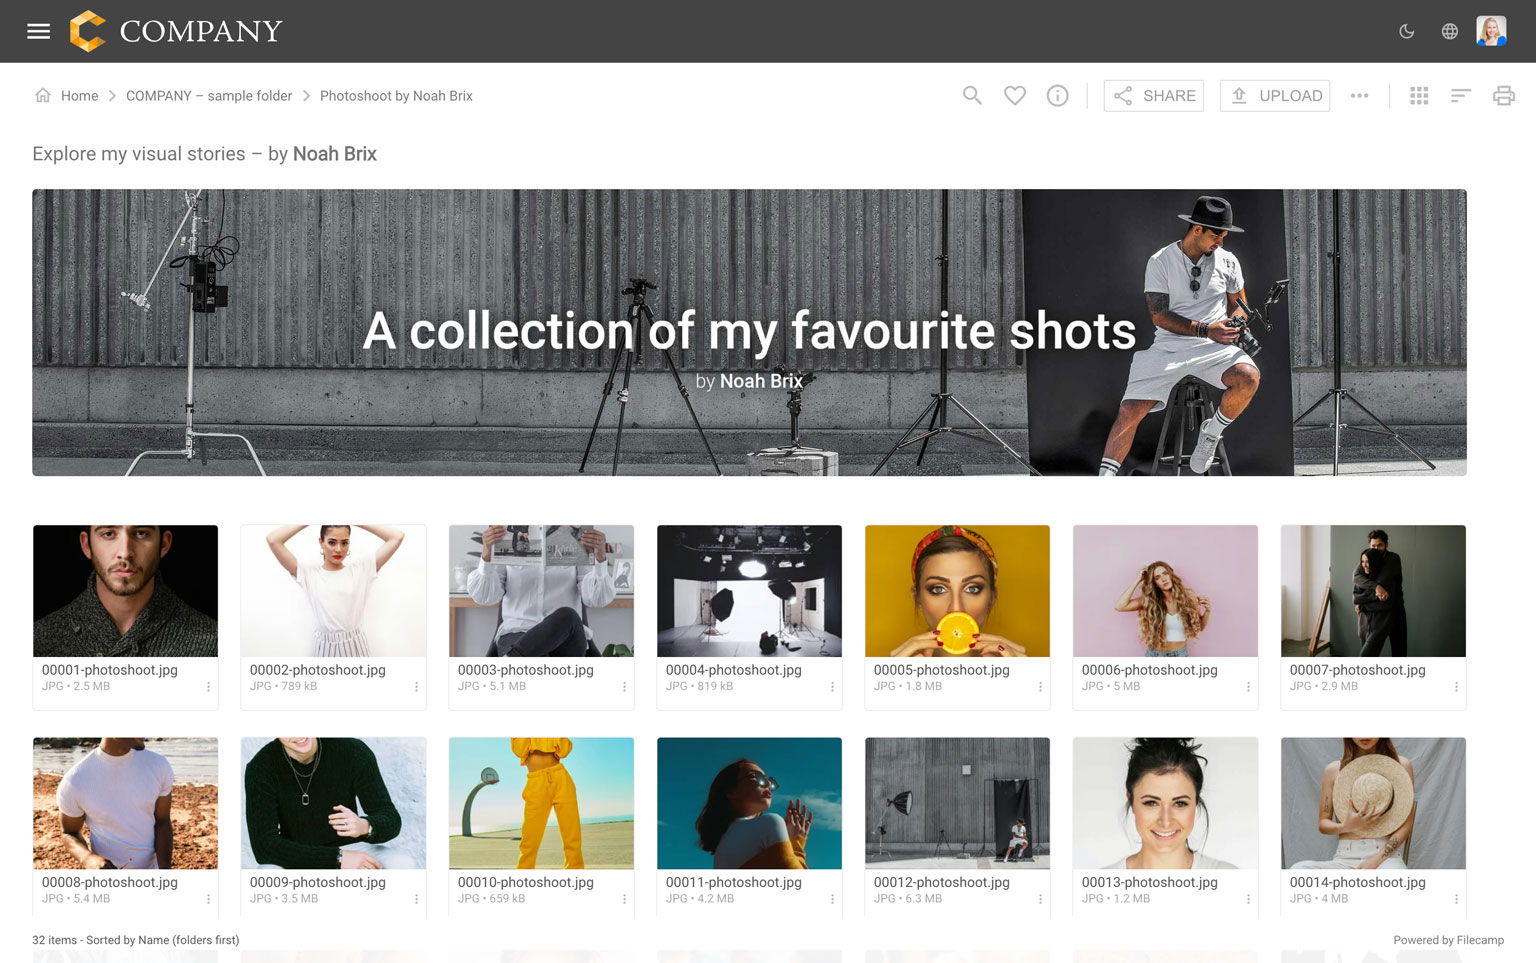
Task: Open the hamburger navigation menu
Action: click(38, 31)
